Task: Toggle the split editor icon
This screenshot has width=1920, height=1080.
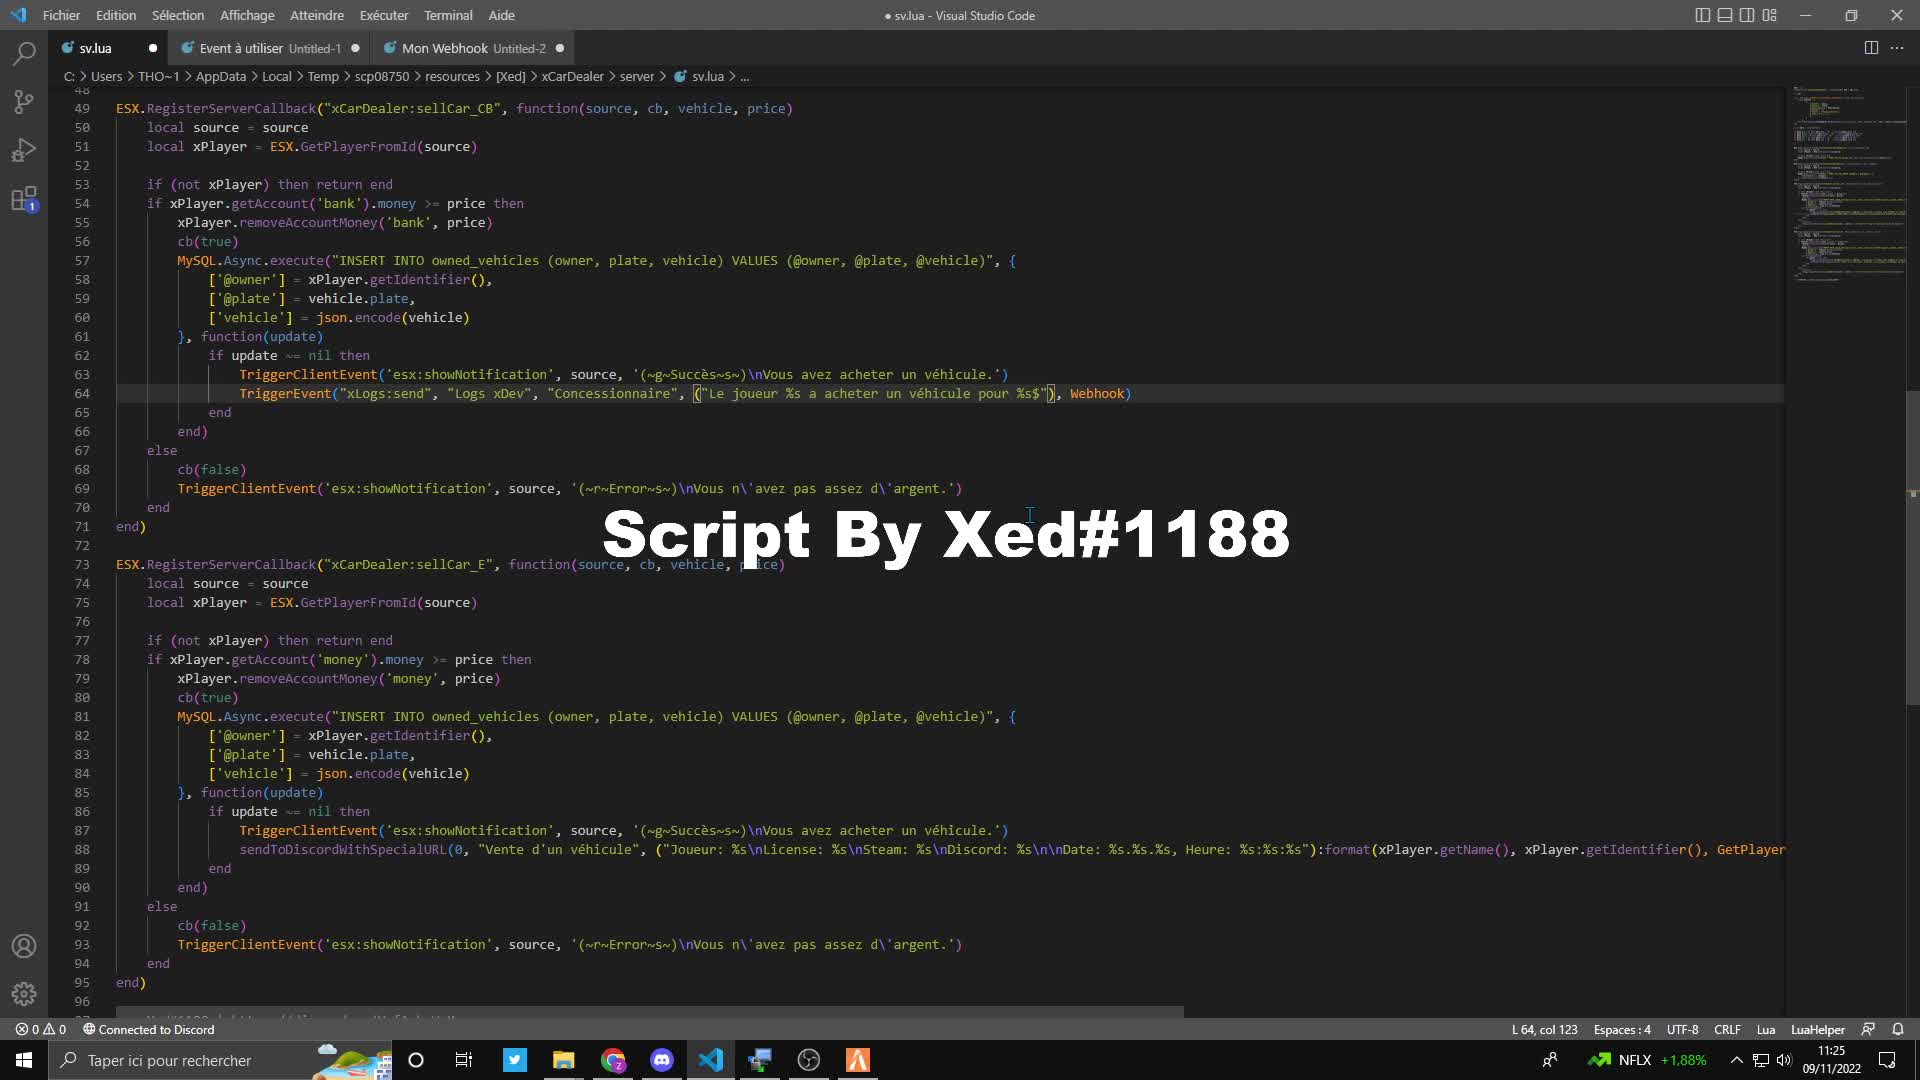Action: pos(1870,47)
